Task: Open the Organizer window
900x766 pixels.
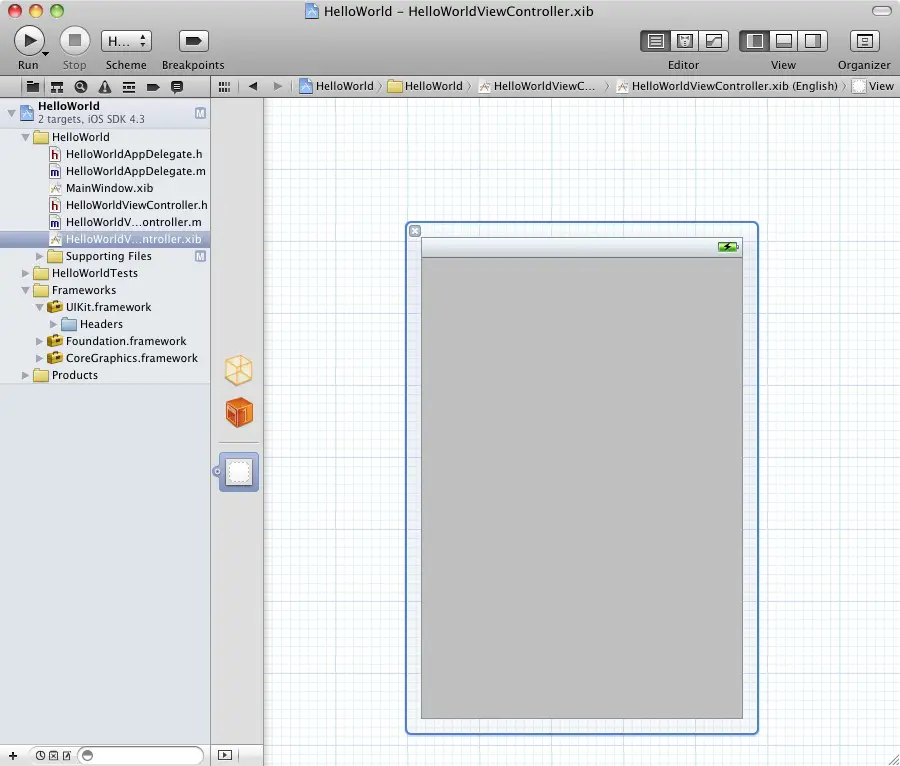Action: coord(864,41)
